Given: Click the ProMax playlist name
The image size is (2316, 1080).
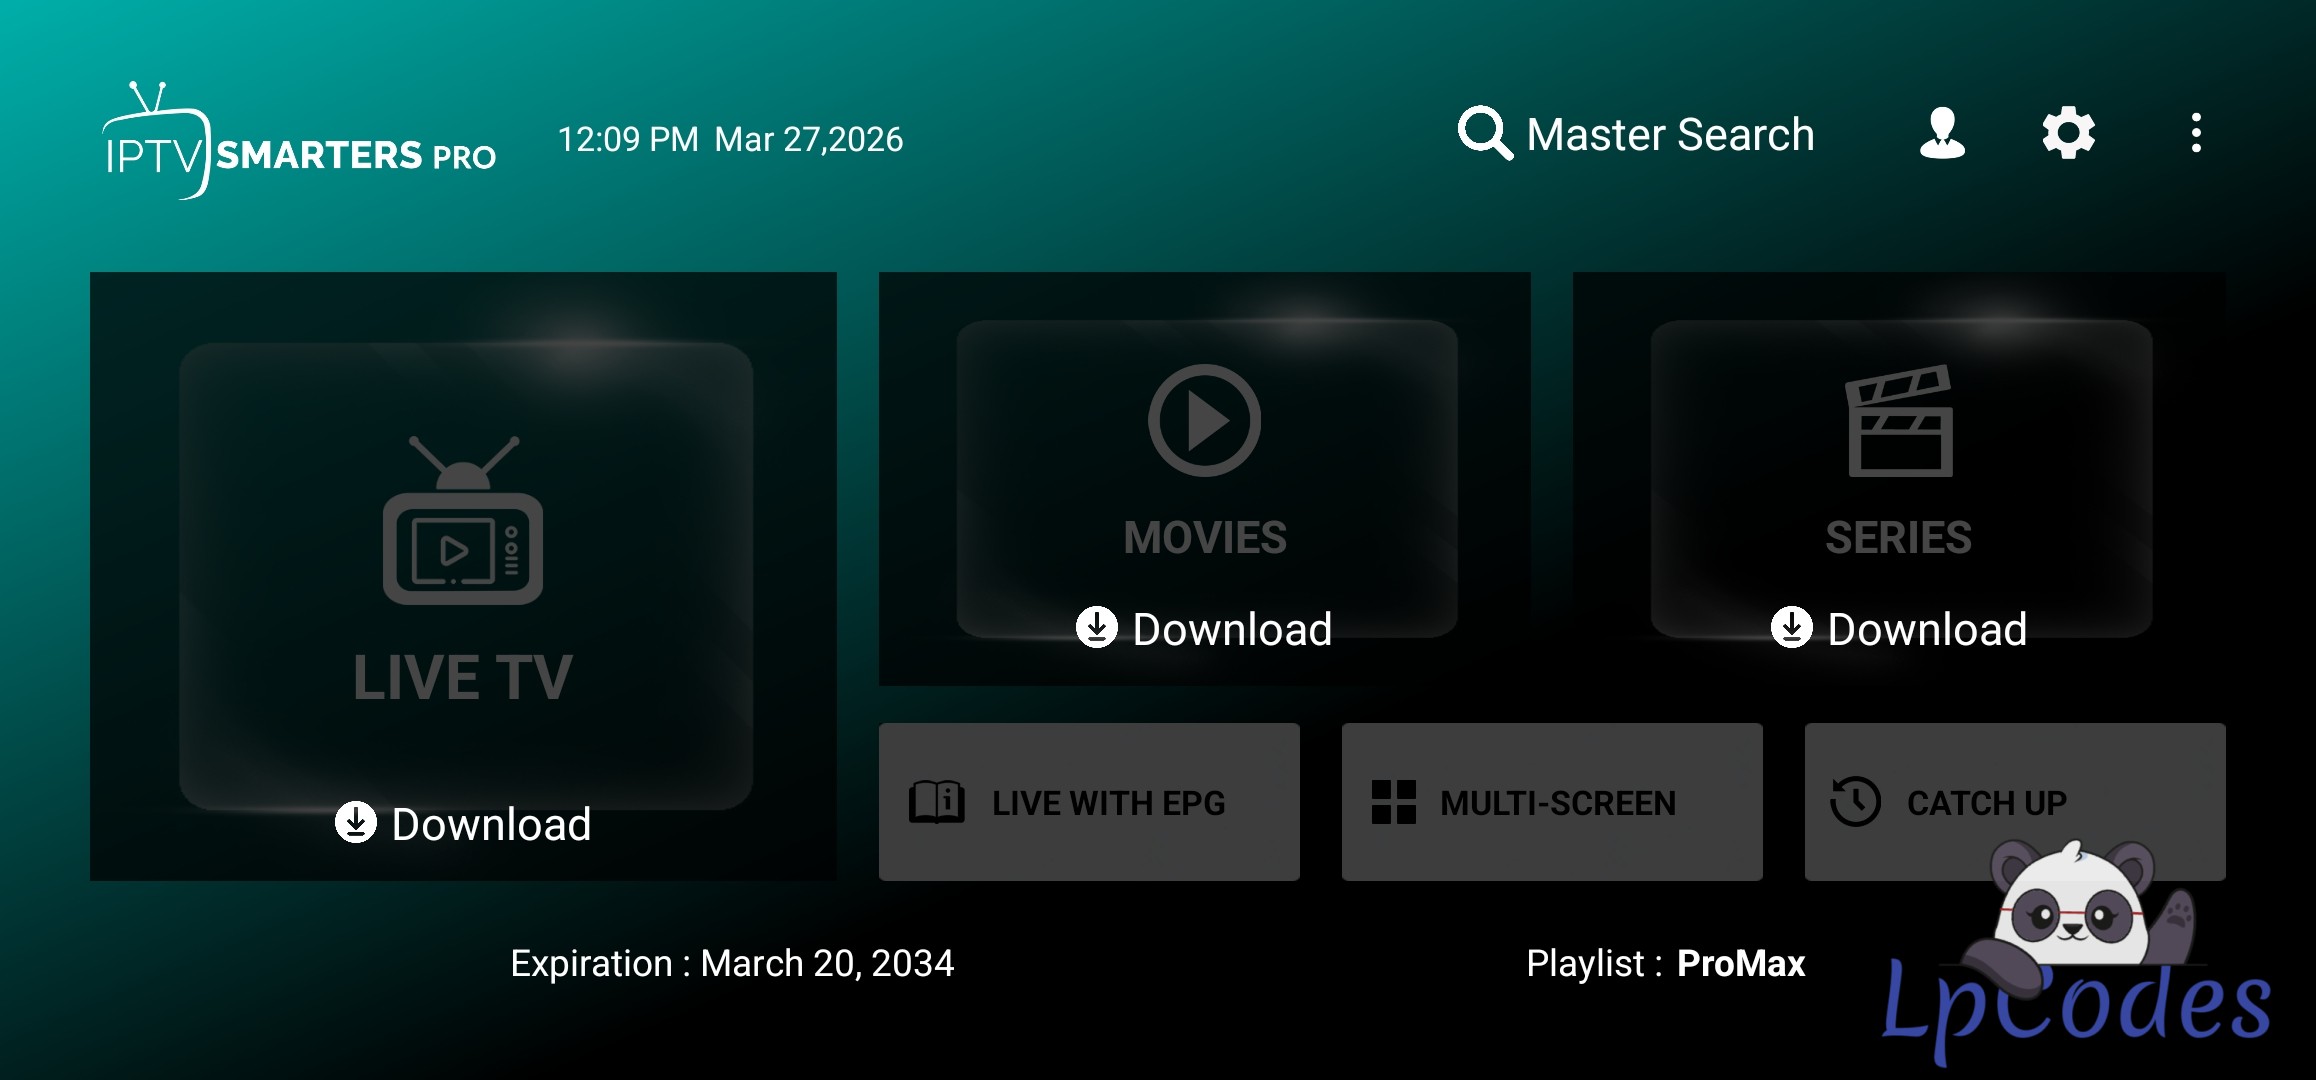Looking at the screenshot, I should [x=1740, y=963].
